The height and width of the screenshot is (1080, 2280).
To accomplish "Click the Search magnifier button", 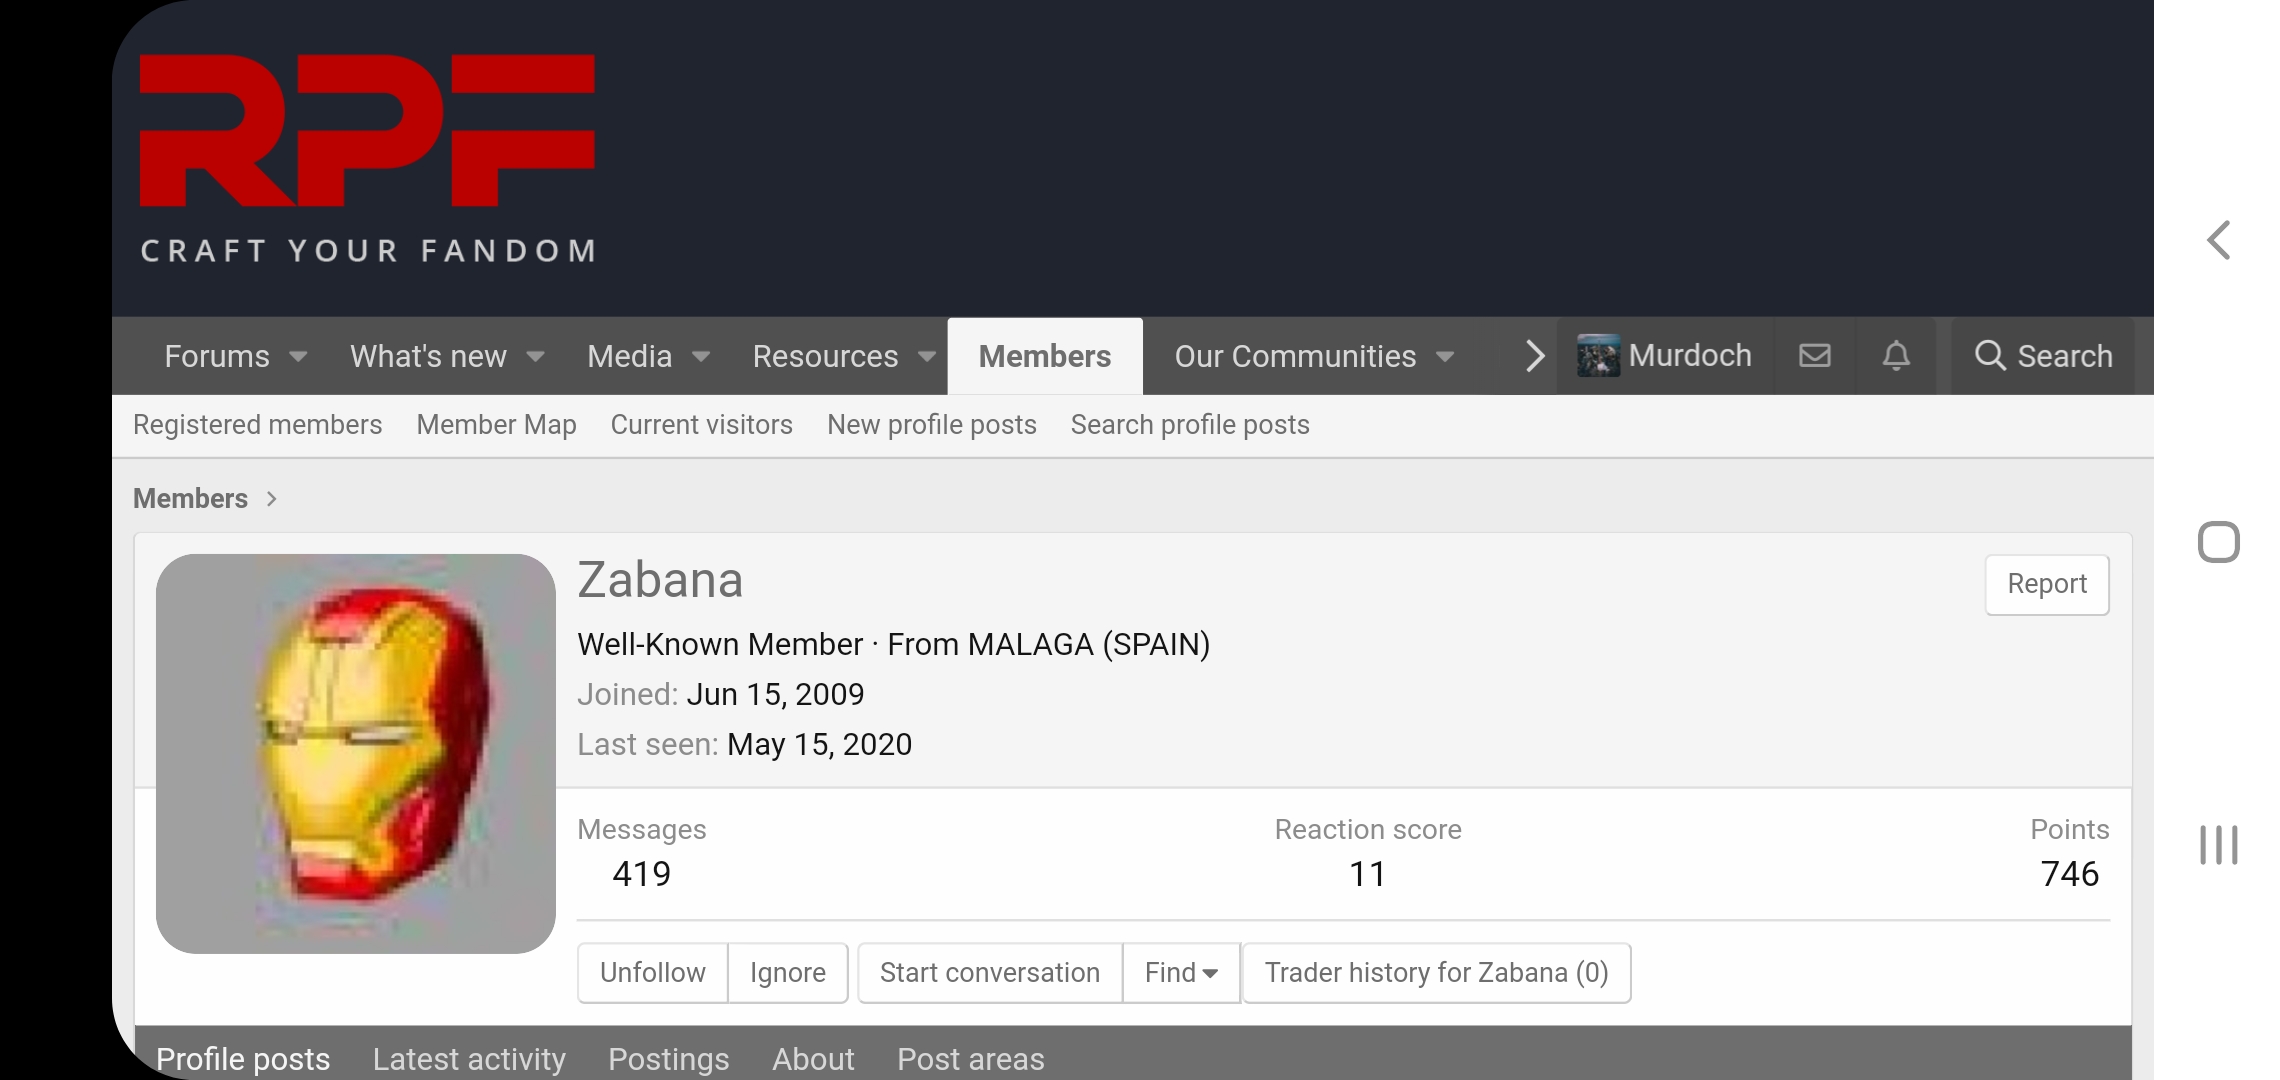I will tap(2043, 356).
